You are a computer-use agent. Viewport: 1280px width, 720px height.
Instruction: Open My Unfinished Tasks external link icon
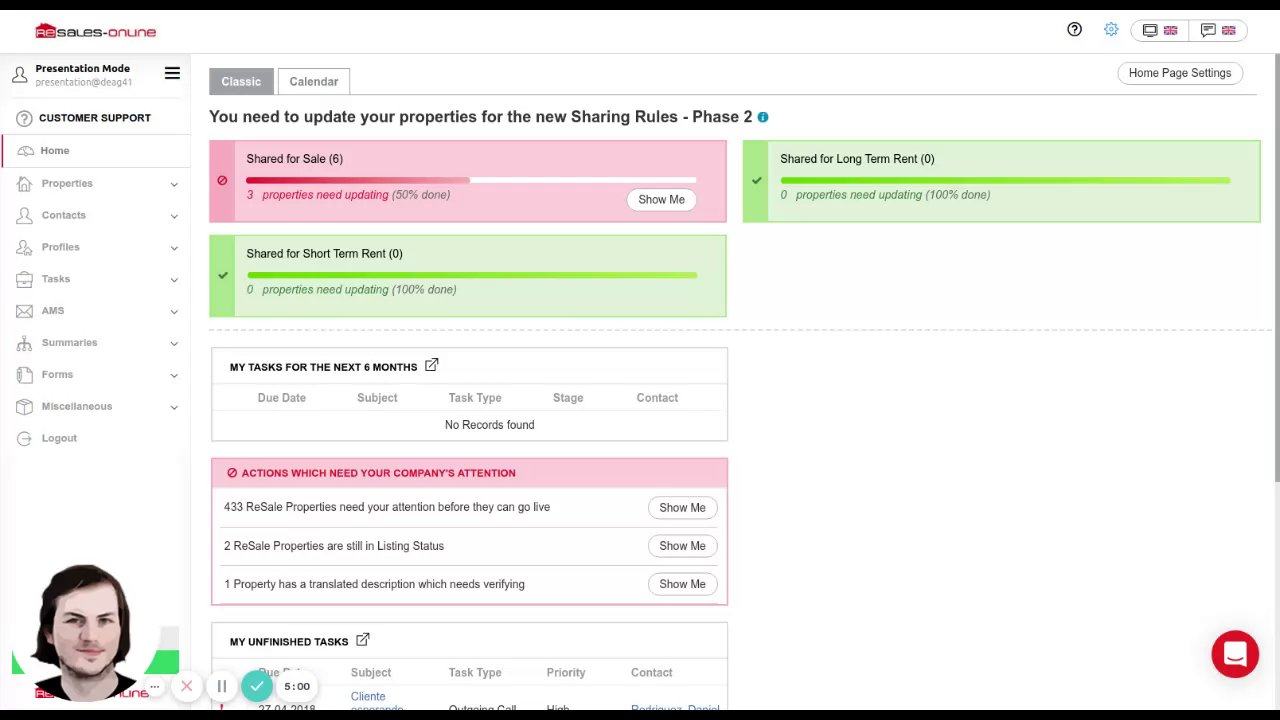(363, 640)
